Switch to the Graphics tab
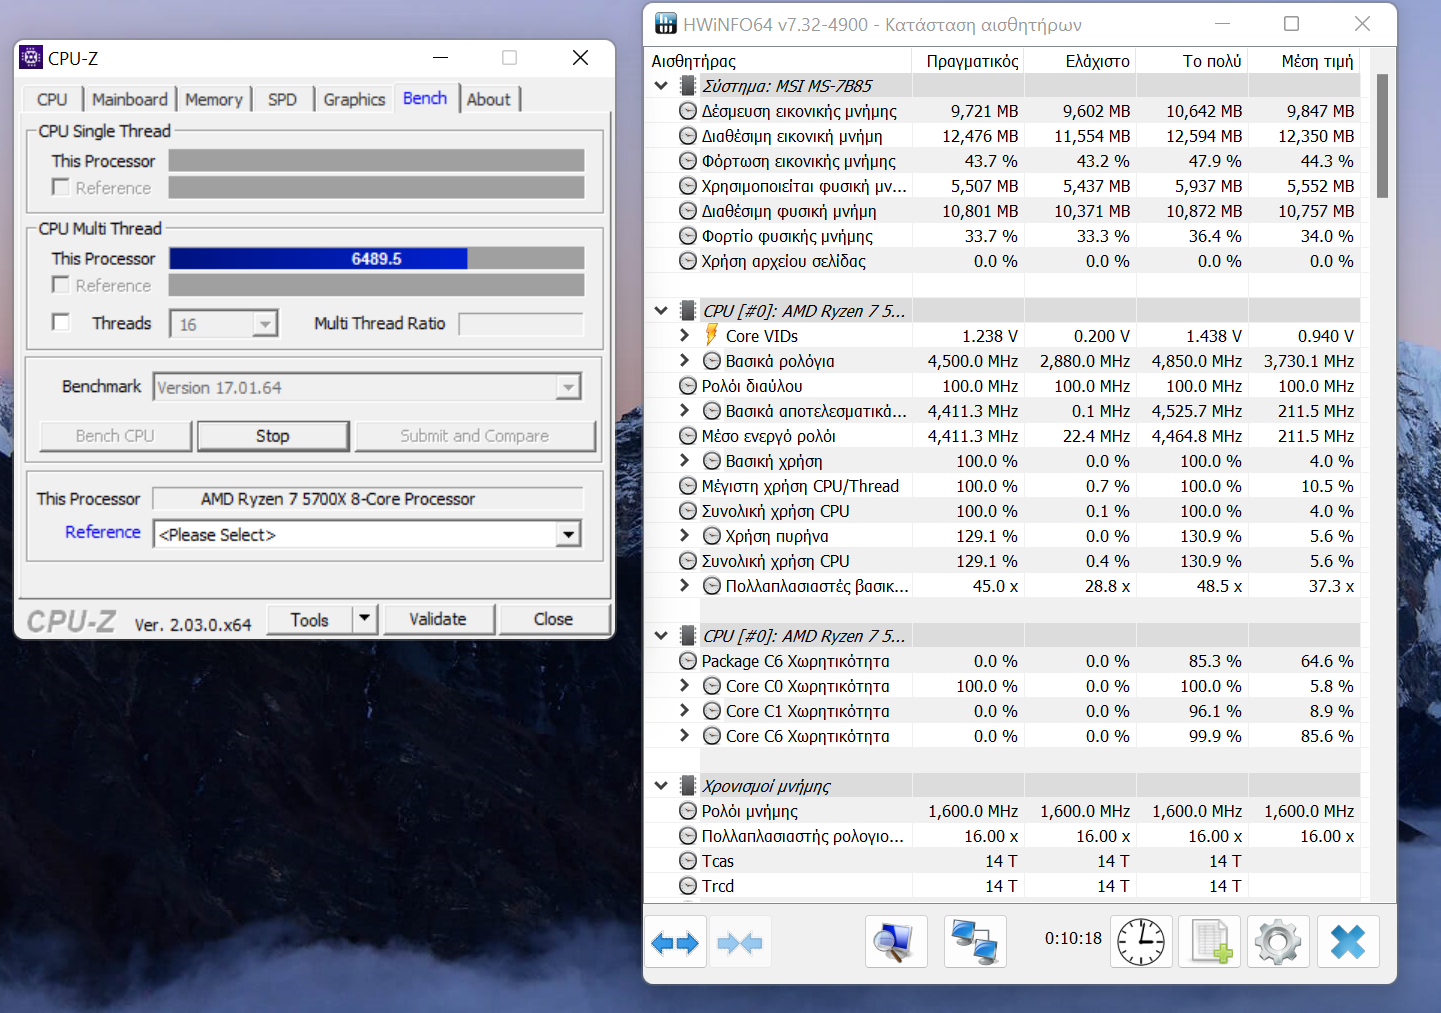 354,99
